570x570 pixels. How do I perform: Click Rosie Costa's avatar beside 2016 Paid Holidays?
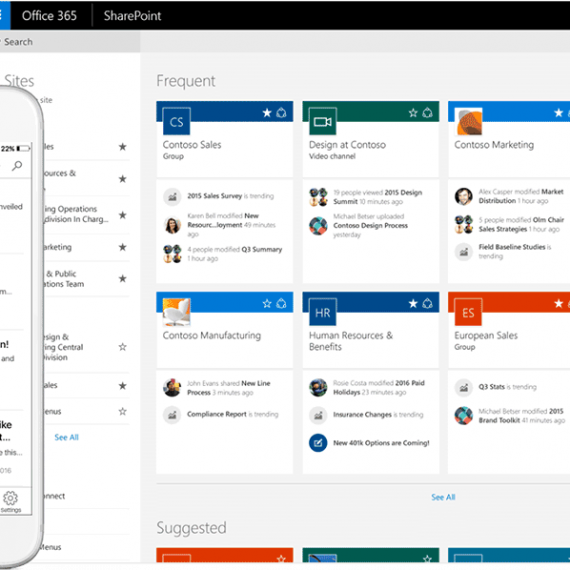(x=318, y=388)
